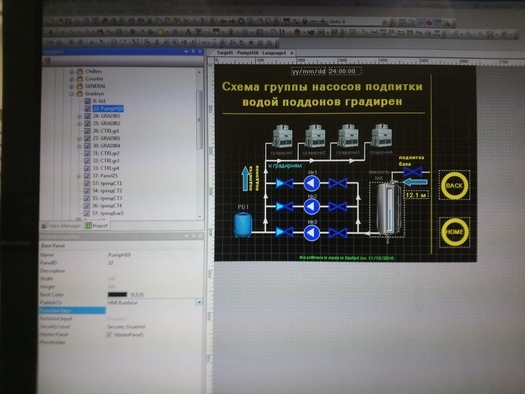Screen dimensions: 525x394
Task: Expand the GENERAL folder
Action: 71,86
